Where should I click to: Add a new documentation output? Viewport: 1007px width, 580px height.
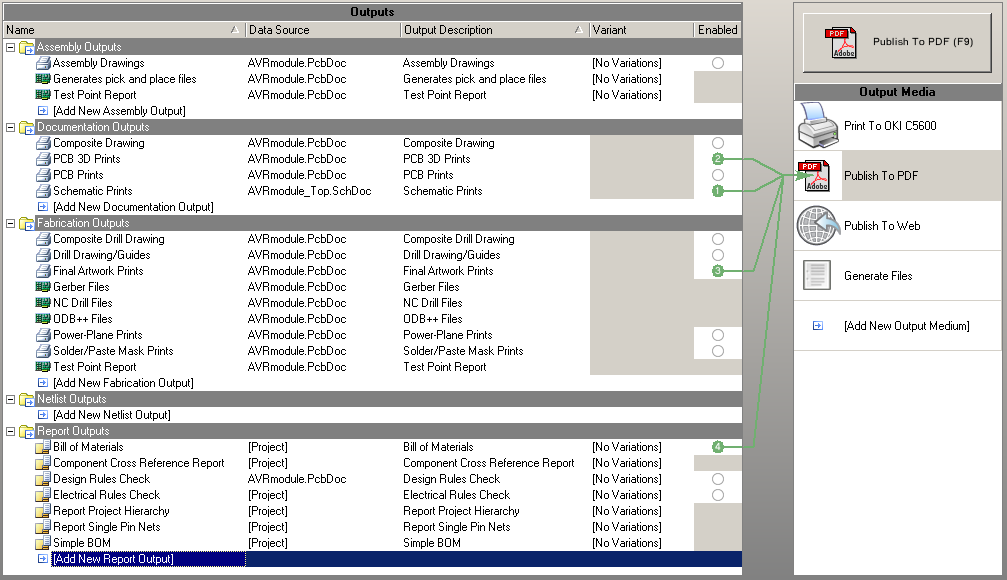click(x=133, y=207)
